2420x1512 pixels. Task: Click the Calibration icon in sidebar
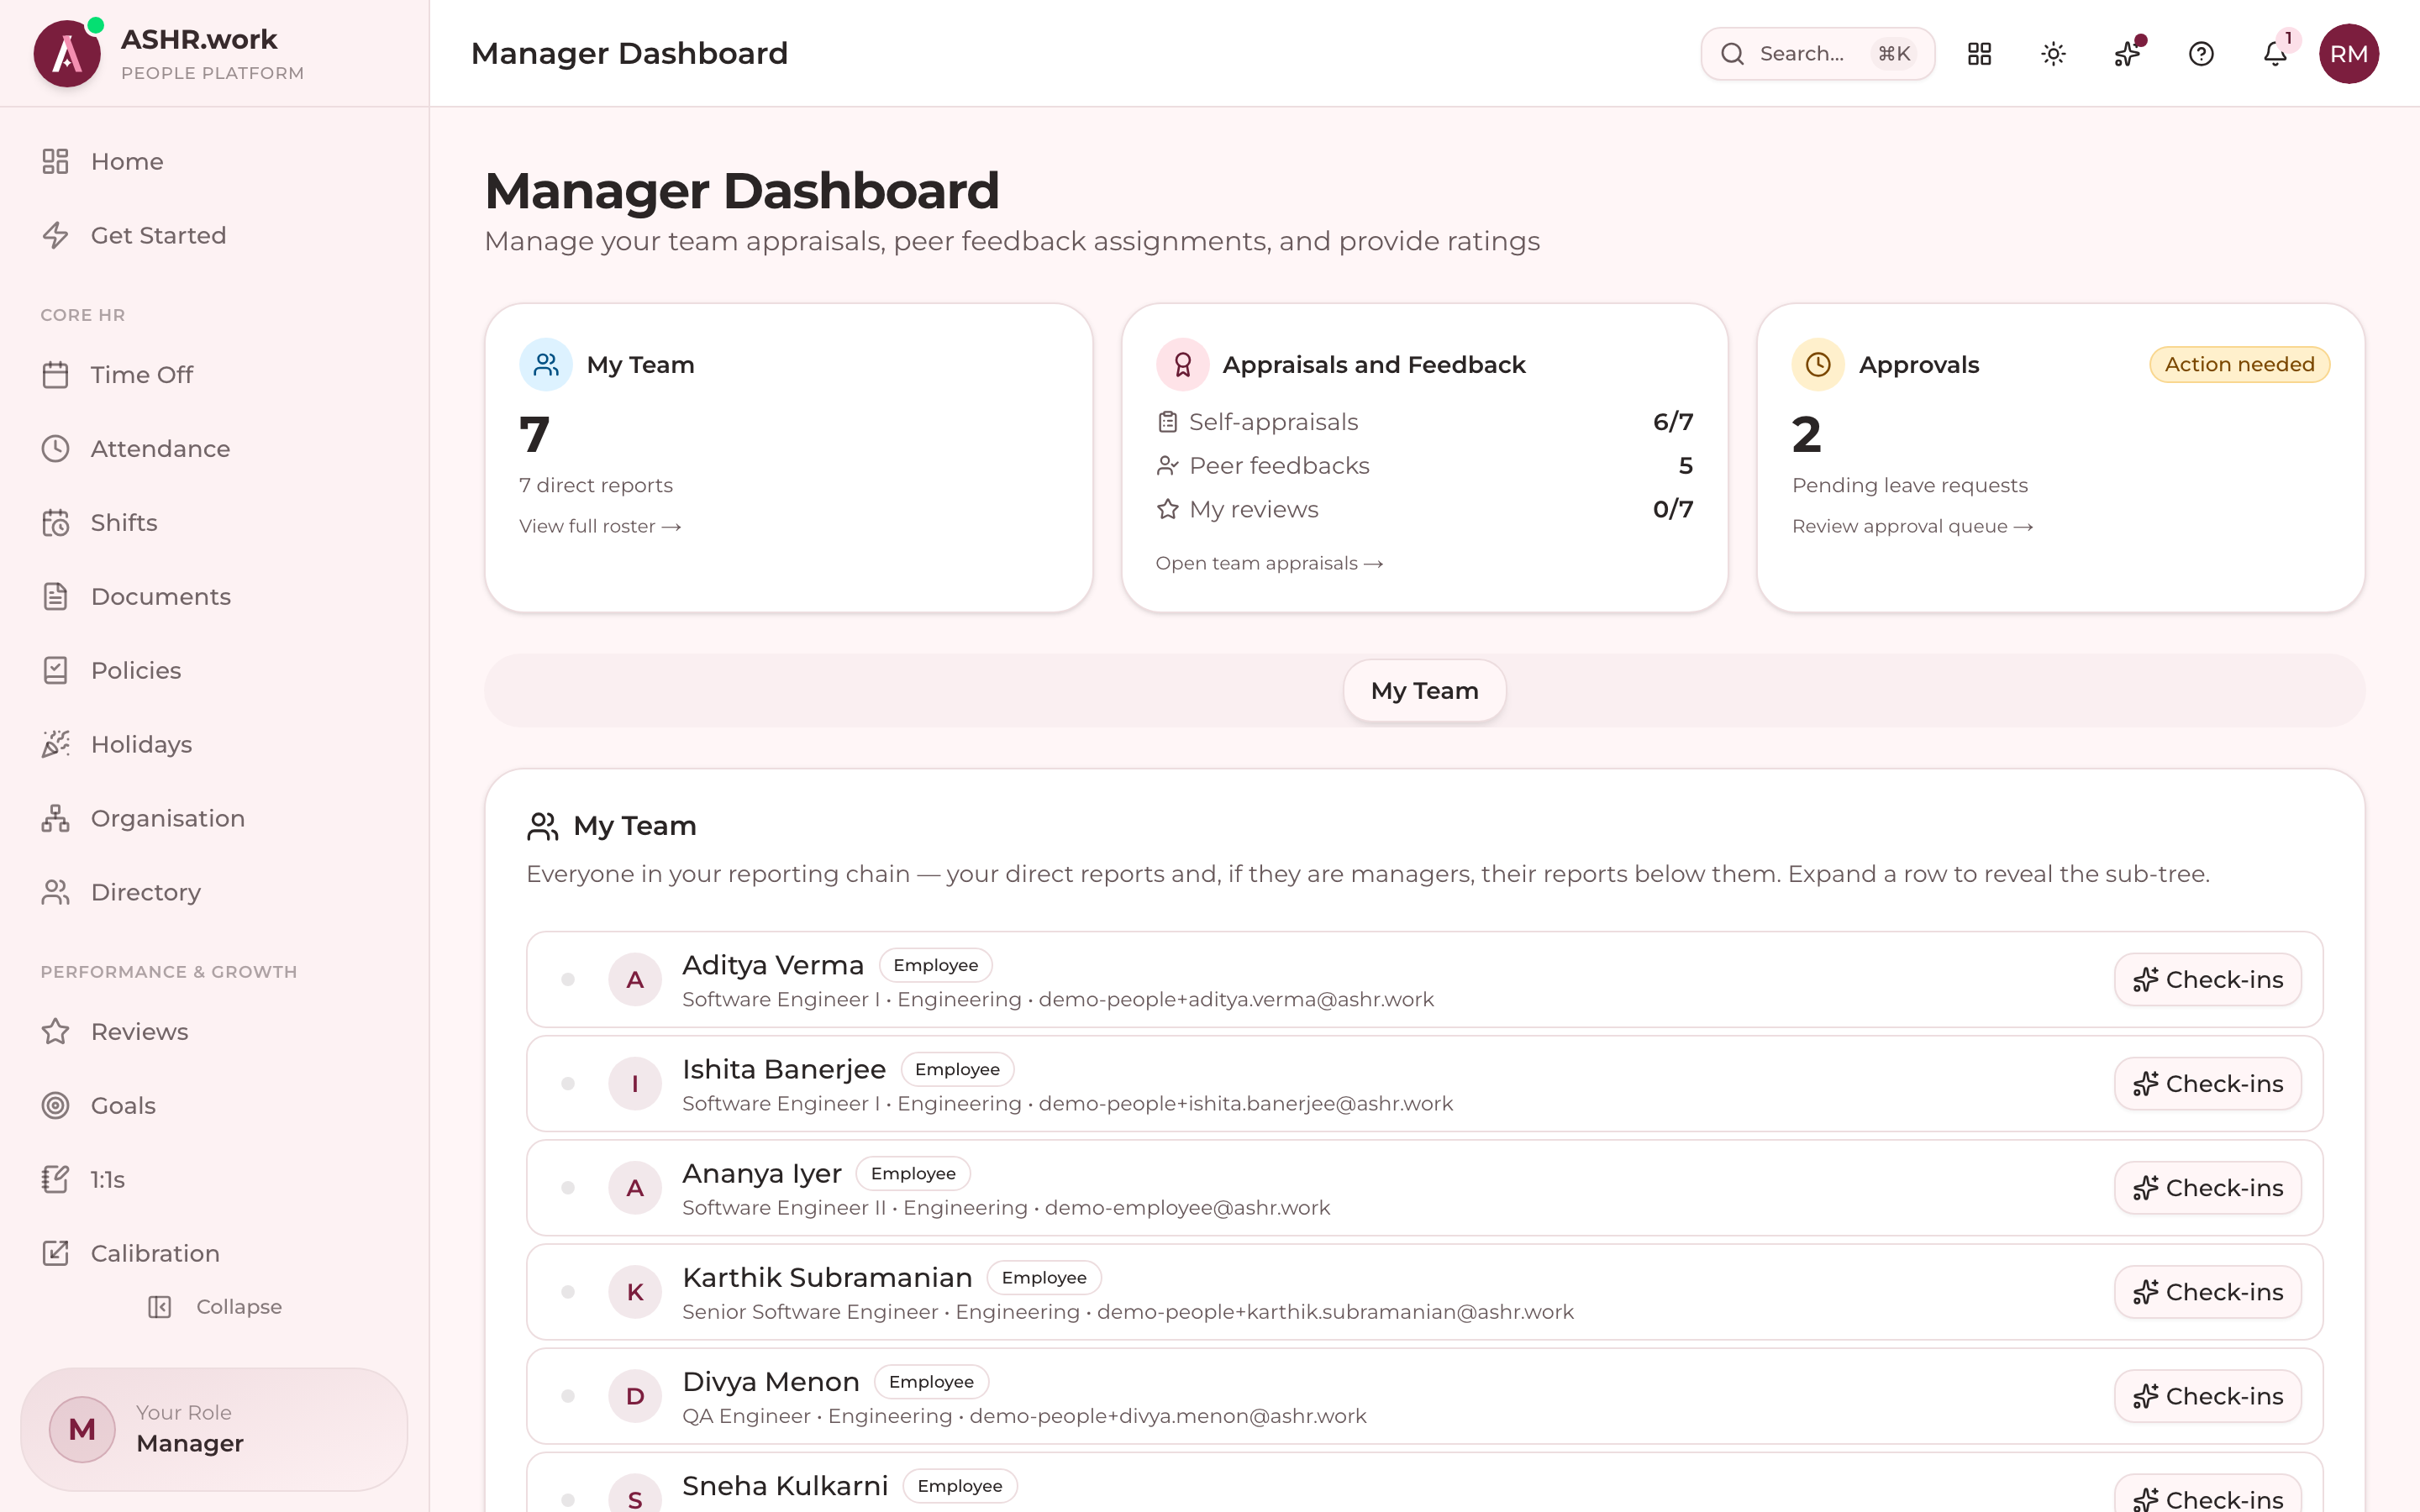(56, 1254)
